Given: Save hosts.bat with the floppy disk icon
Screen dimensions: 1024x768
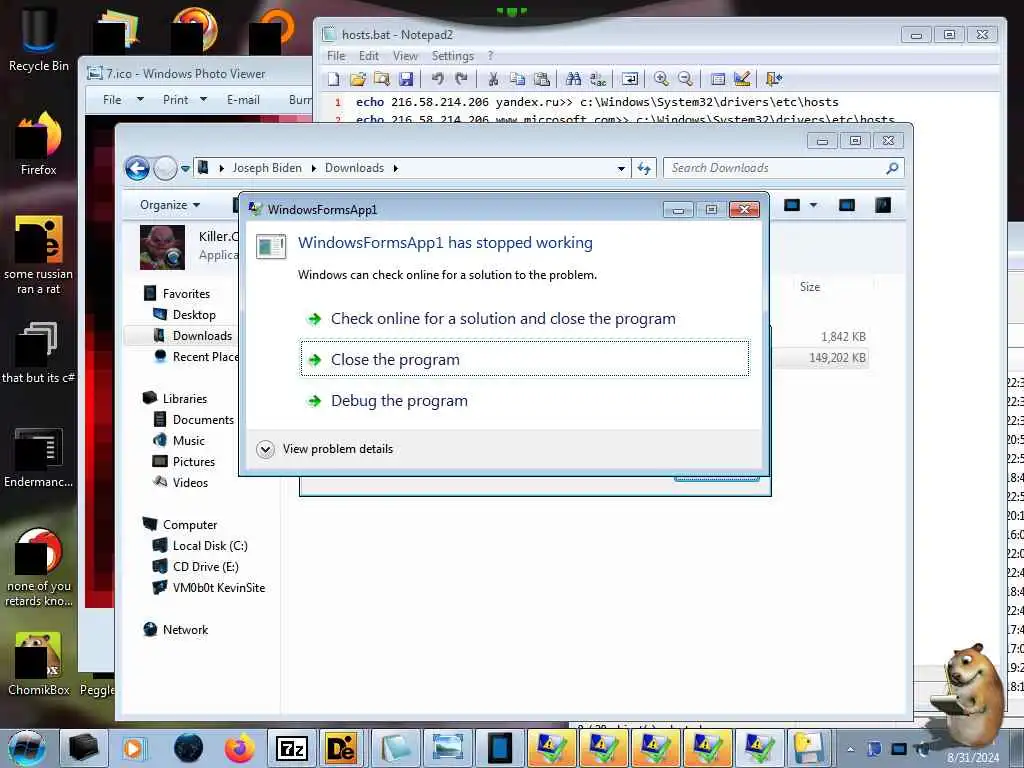Looking at the screenshot, I should [x=406, y=79].
